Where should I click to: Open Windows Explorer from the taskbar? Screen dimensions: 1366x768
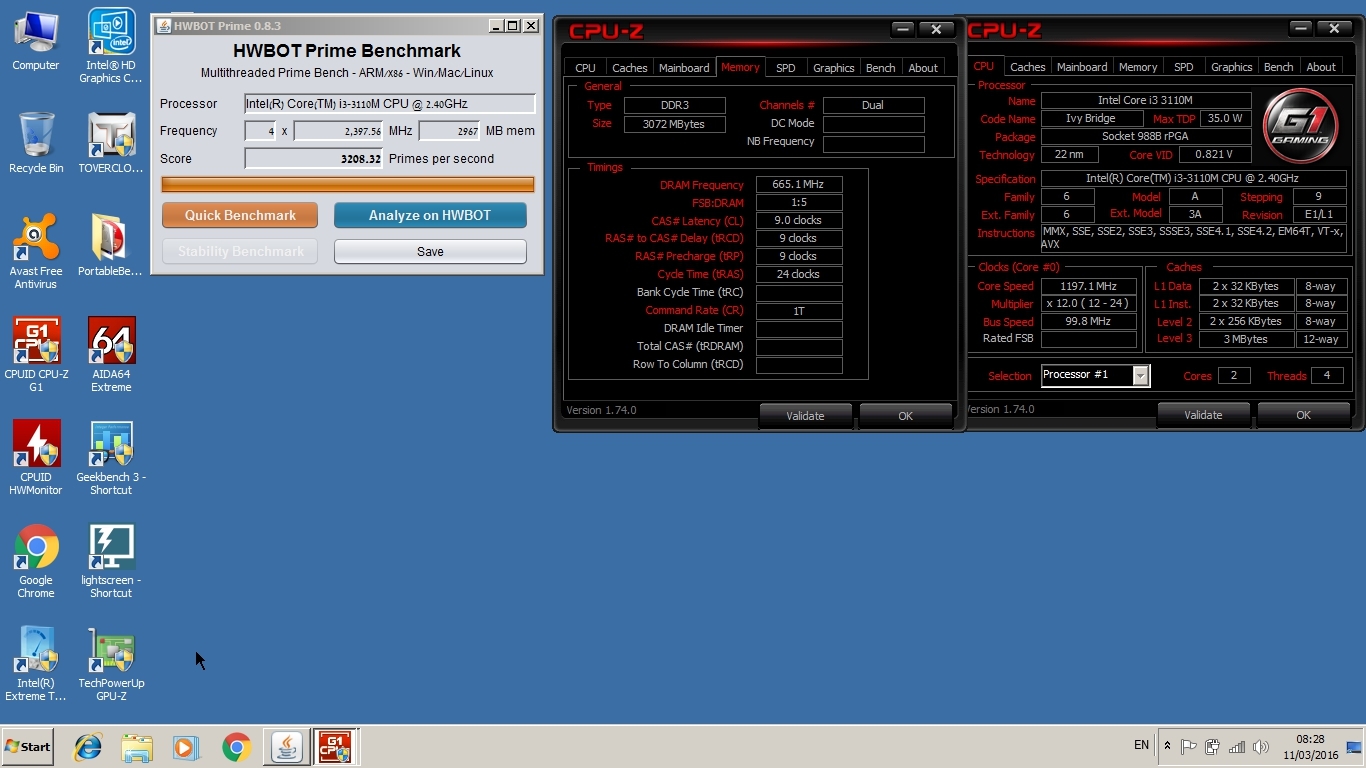point(137,747)
